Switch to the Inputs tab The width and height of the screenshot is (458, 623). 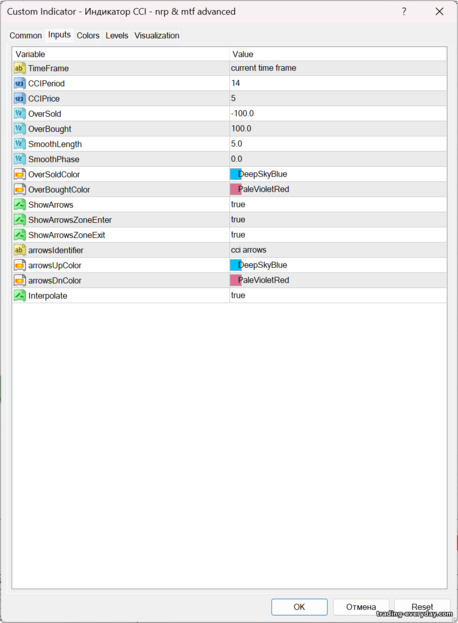pyautogui.click(x=59, y=35)
